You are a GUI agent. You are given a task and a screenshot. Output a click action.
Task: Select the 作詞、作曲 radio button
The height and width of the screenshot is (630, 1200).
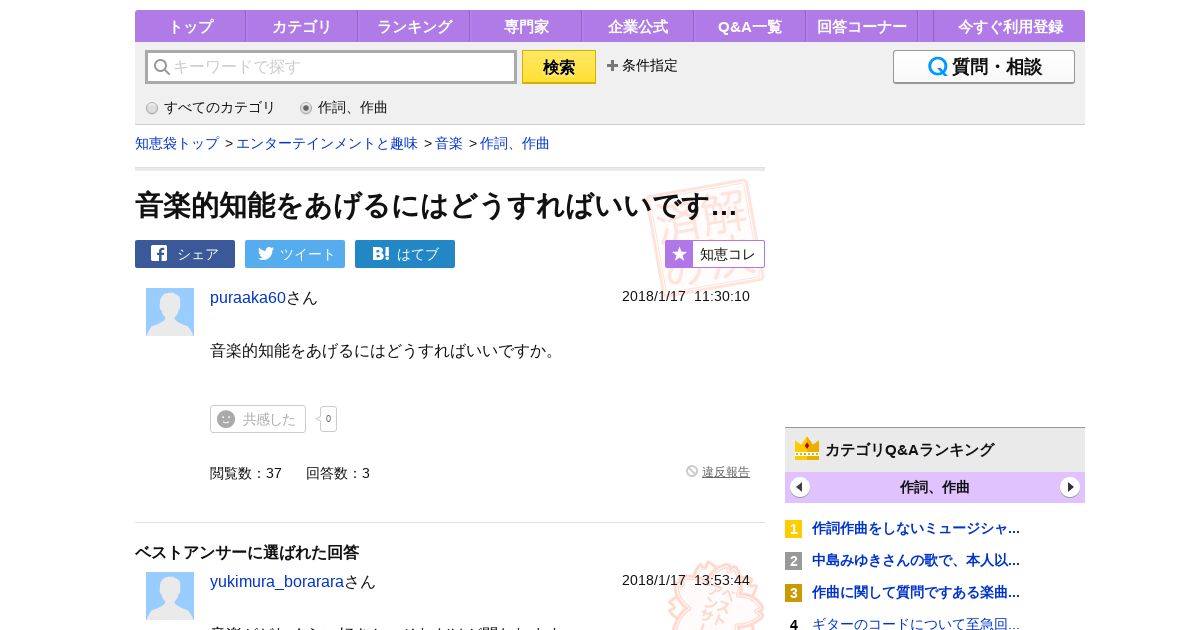point(306,108)
